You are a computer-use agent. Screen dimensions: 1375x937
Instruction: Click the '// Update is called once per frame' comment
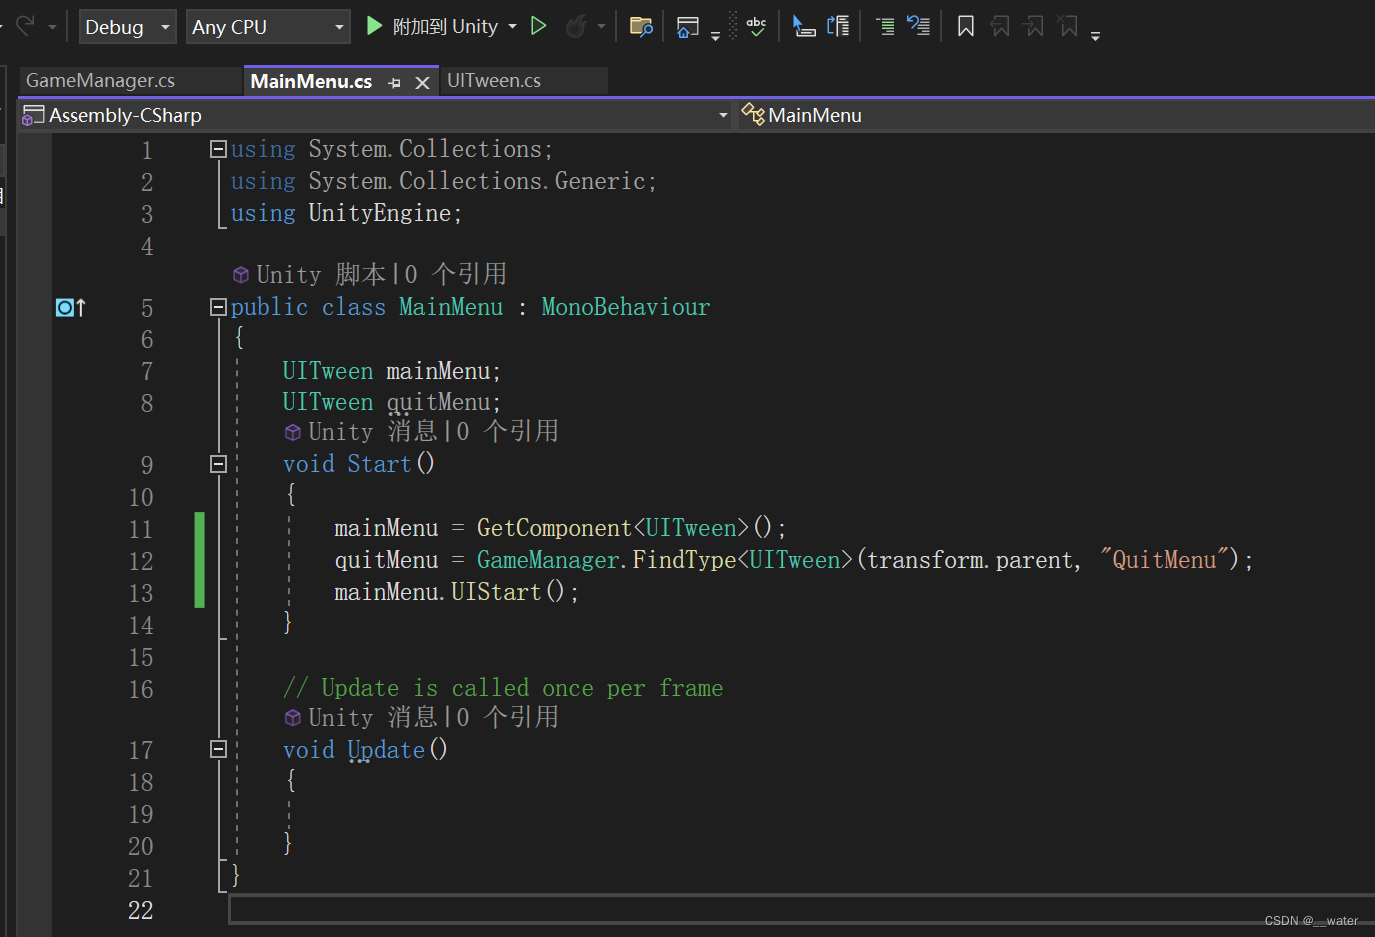click(x=503, y=688)
